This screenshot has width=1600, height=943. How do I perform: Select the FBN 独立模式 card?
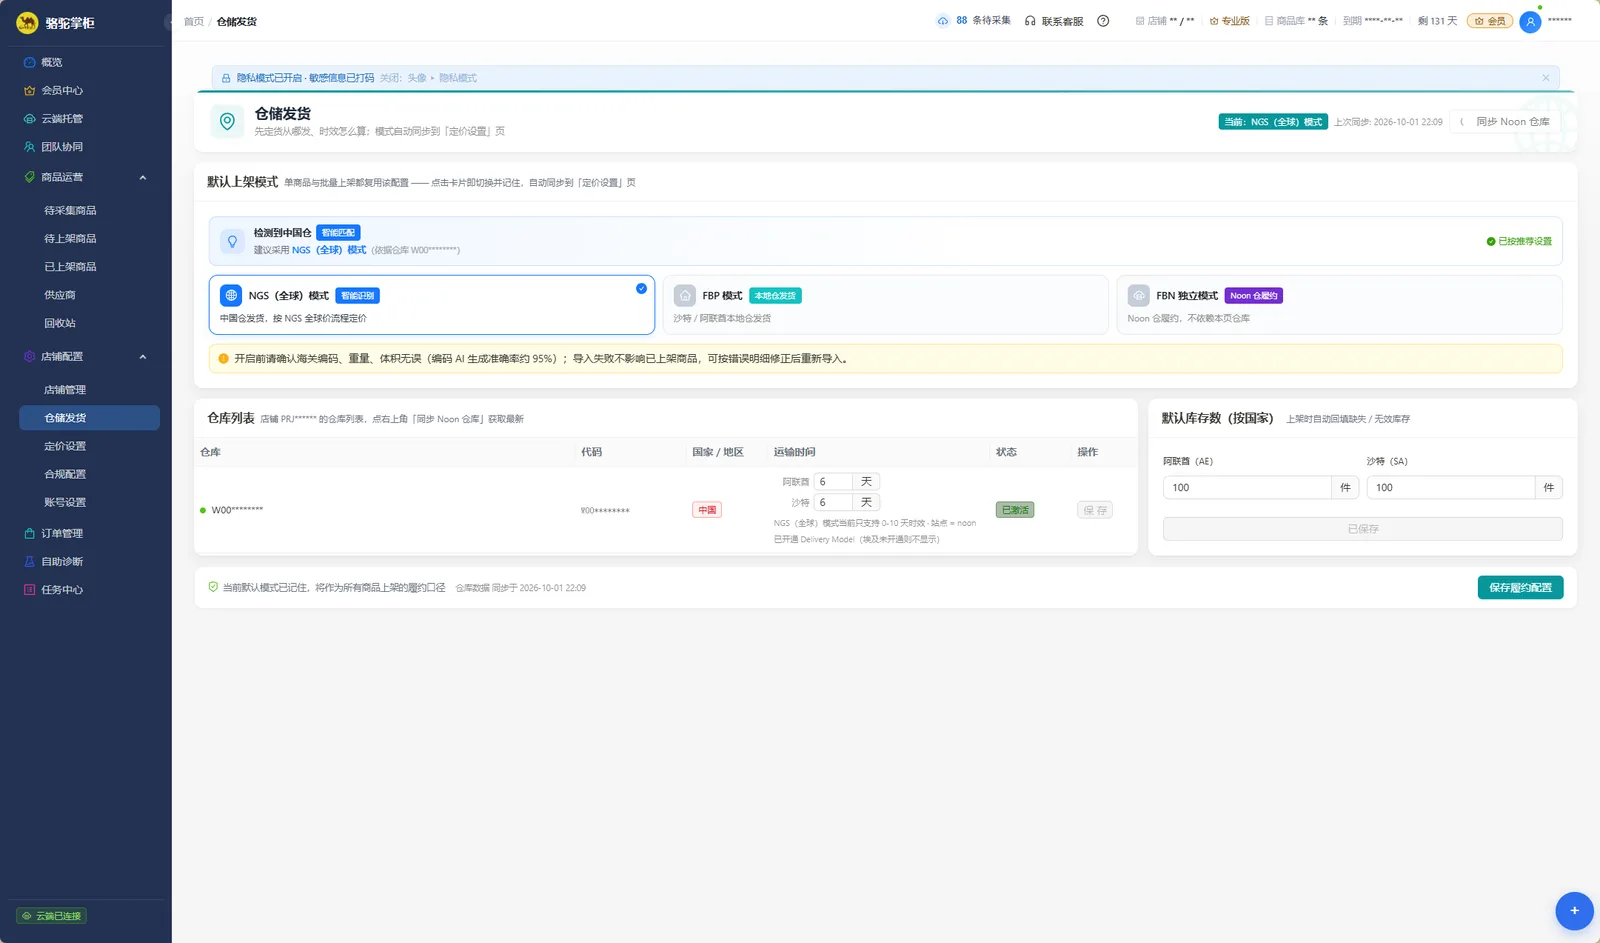click(x=1339, y=305)
